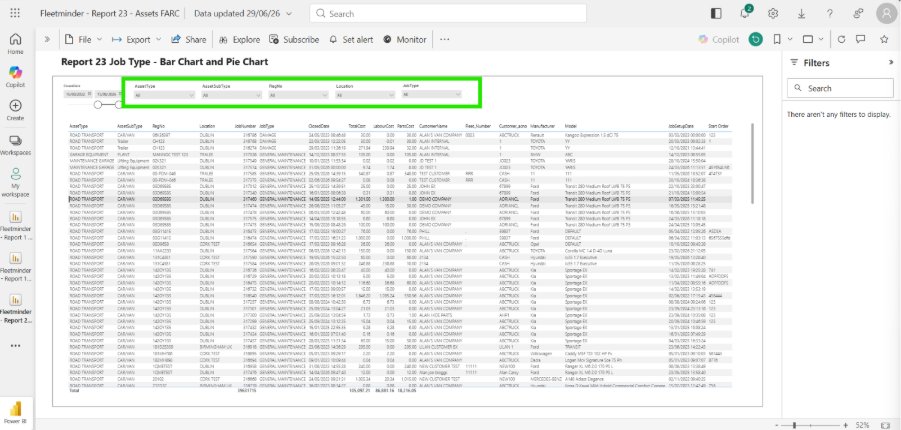Viewport: 901px width, 430px height.
Task: Click the Download arrow icon
Action: [x=802, y=13]
